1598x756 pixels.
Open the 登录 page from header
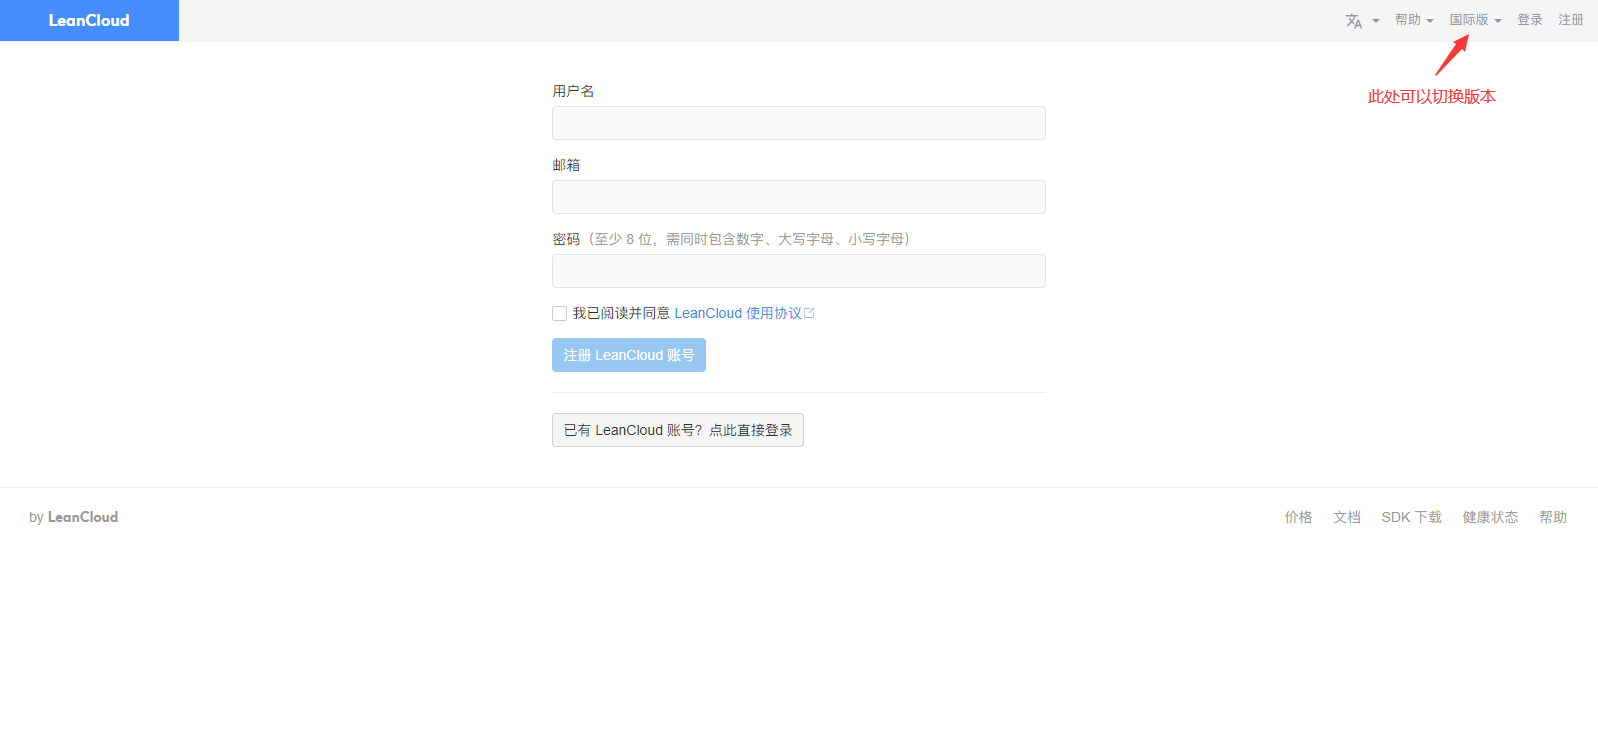[1530, 20]
